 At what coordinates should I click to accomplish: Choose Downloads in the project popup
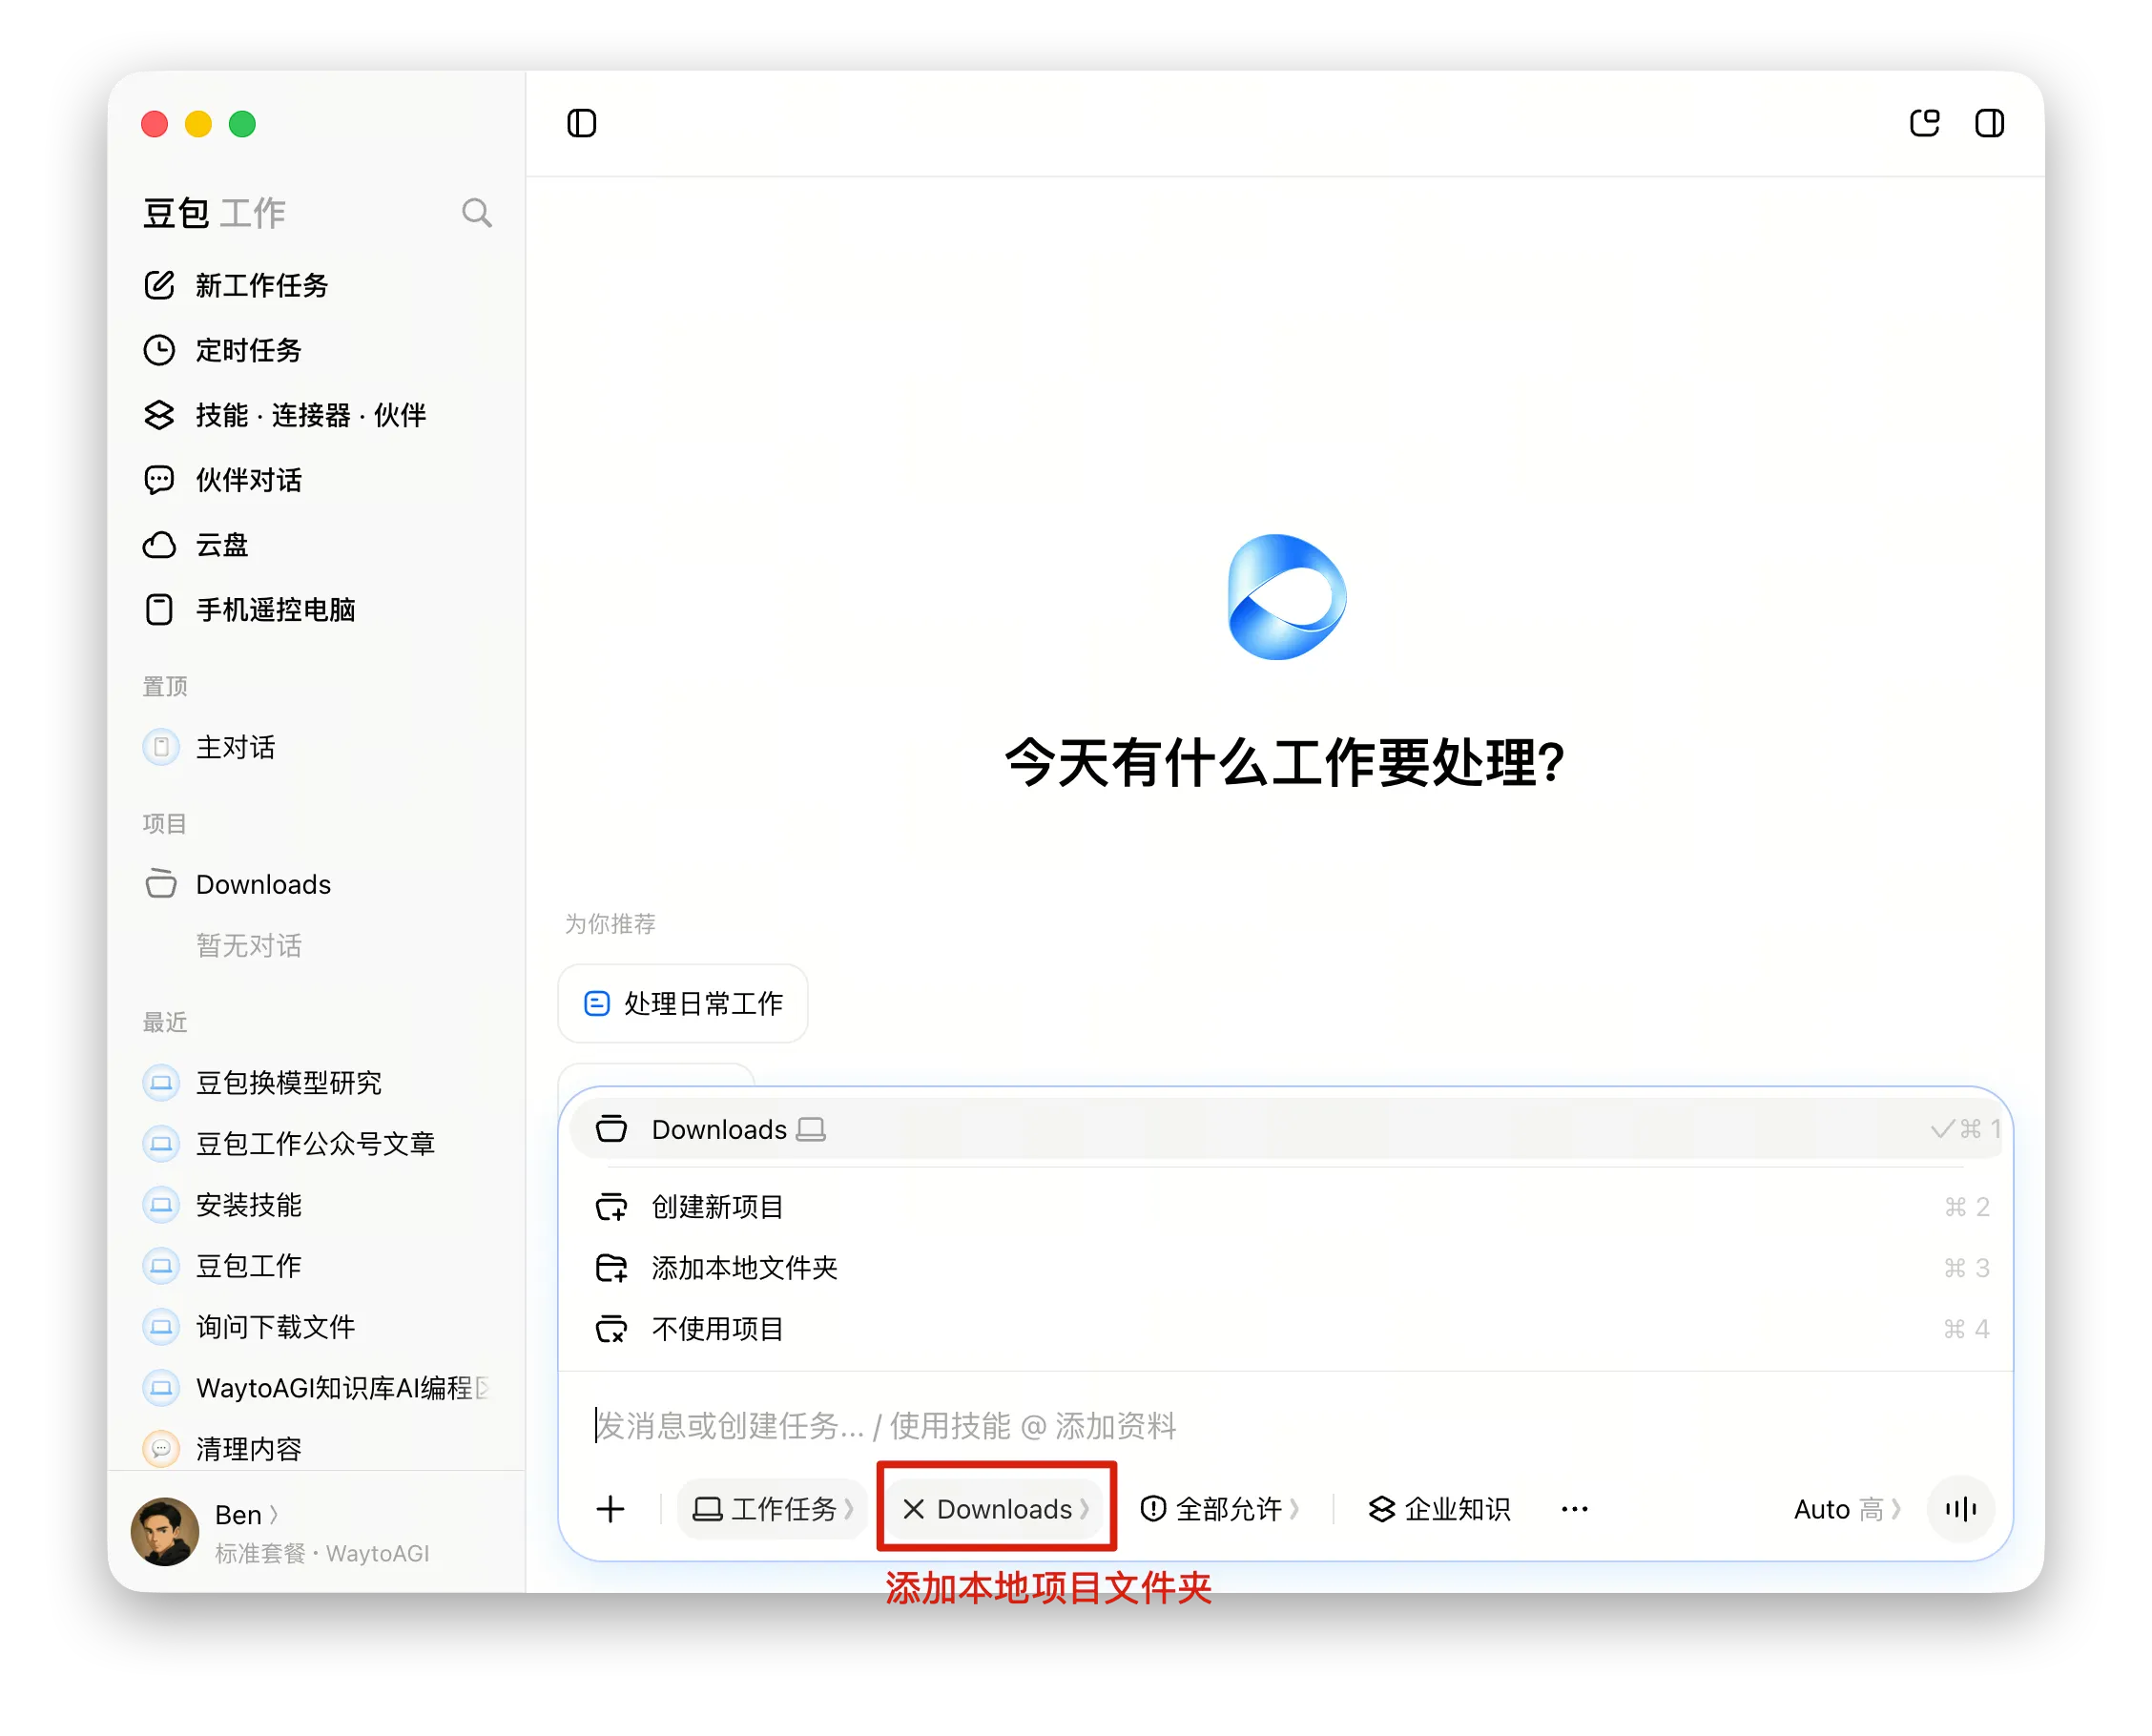click(1285, 1129)
